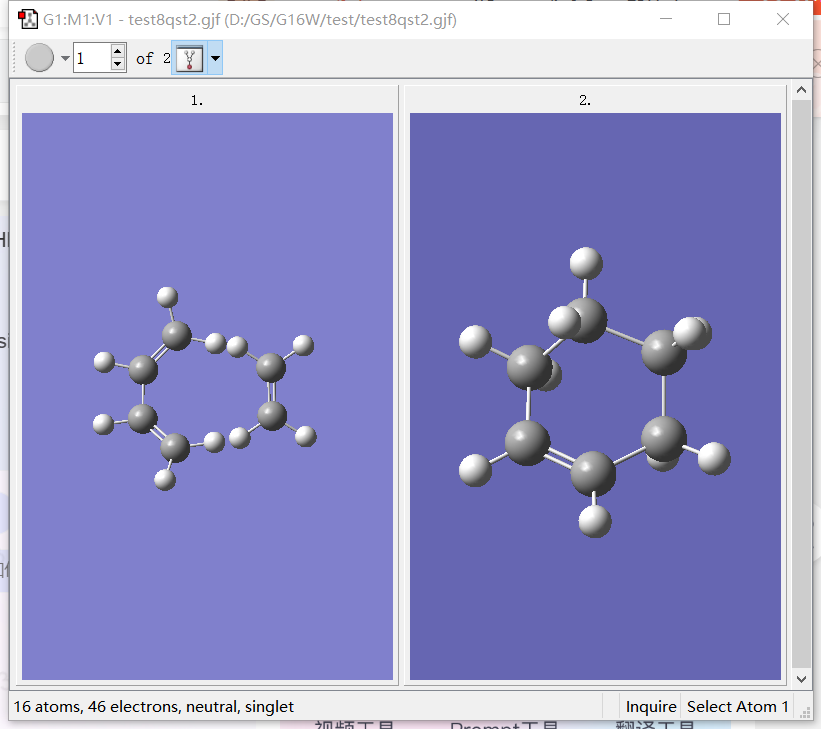Click Select Atom 1 in status bar

tap(737, 707)
